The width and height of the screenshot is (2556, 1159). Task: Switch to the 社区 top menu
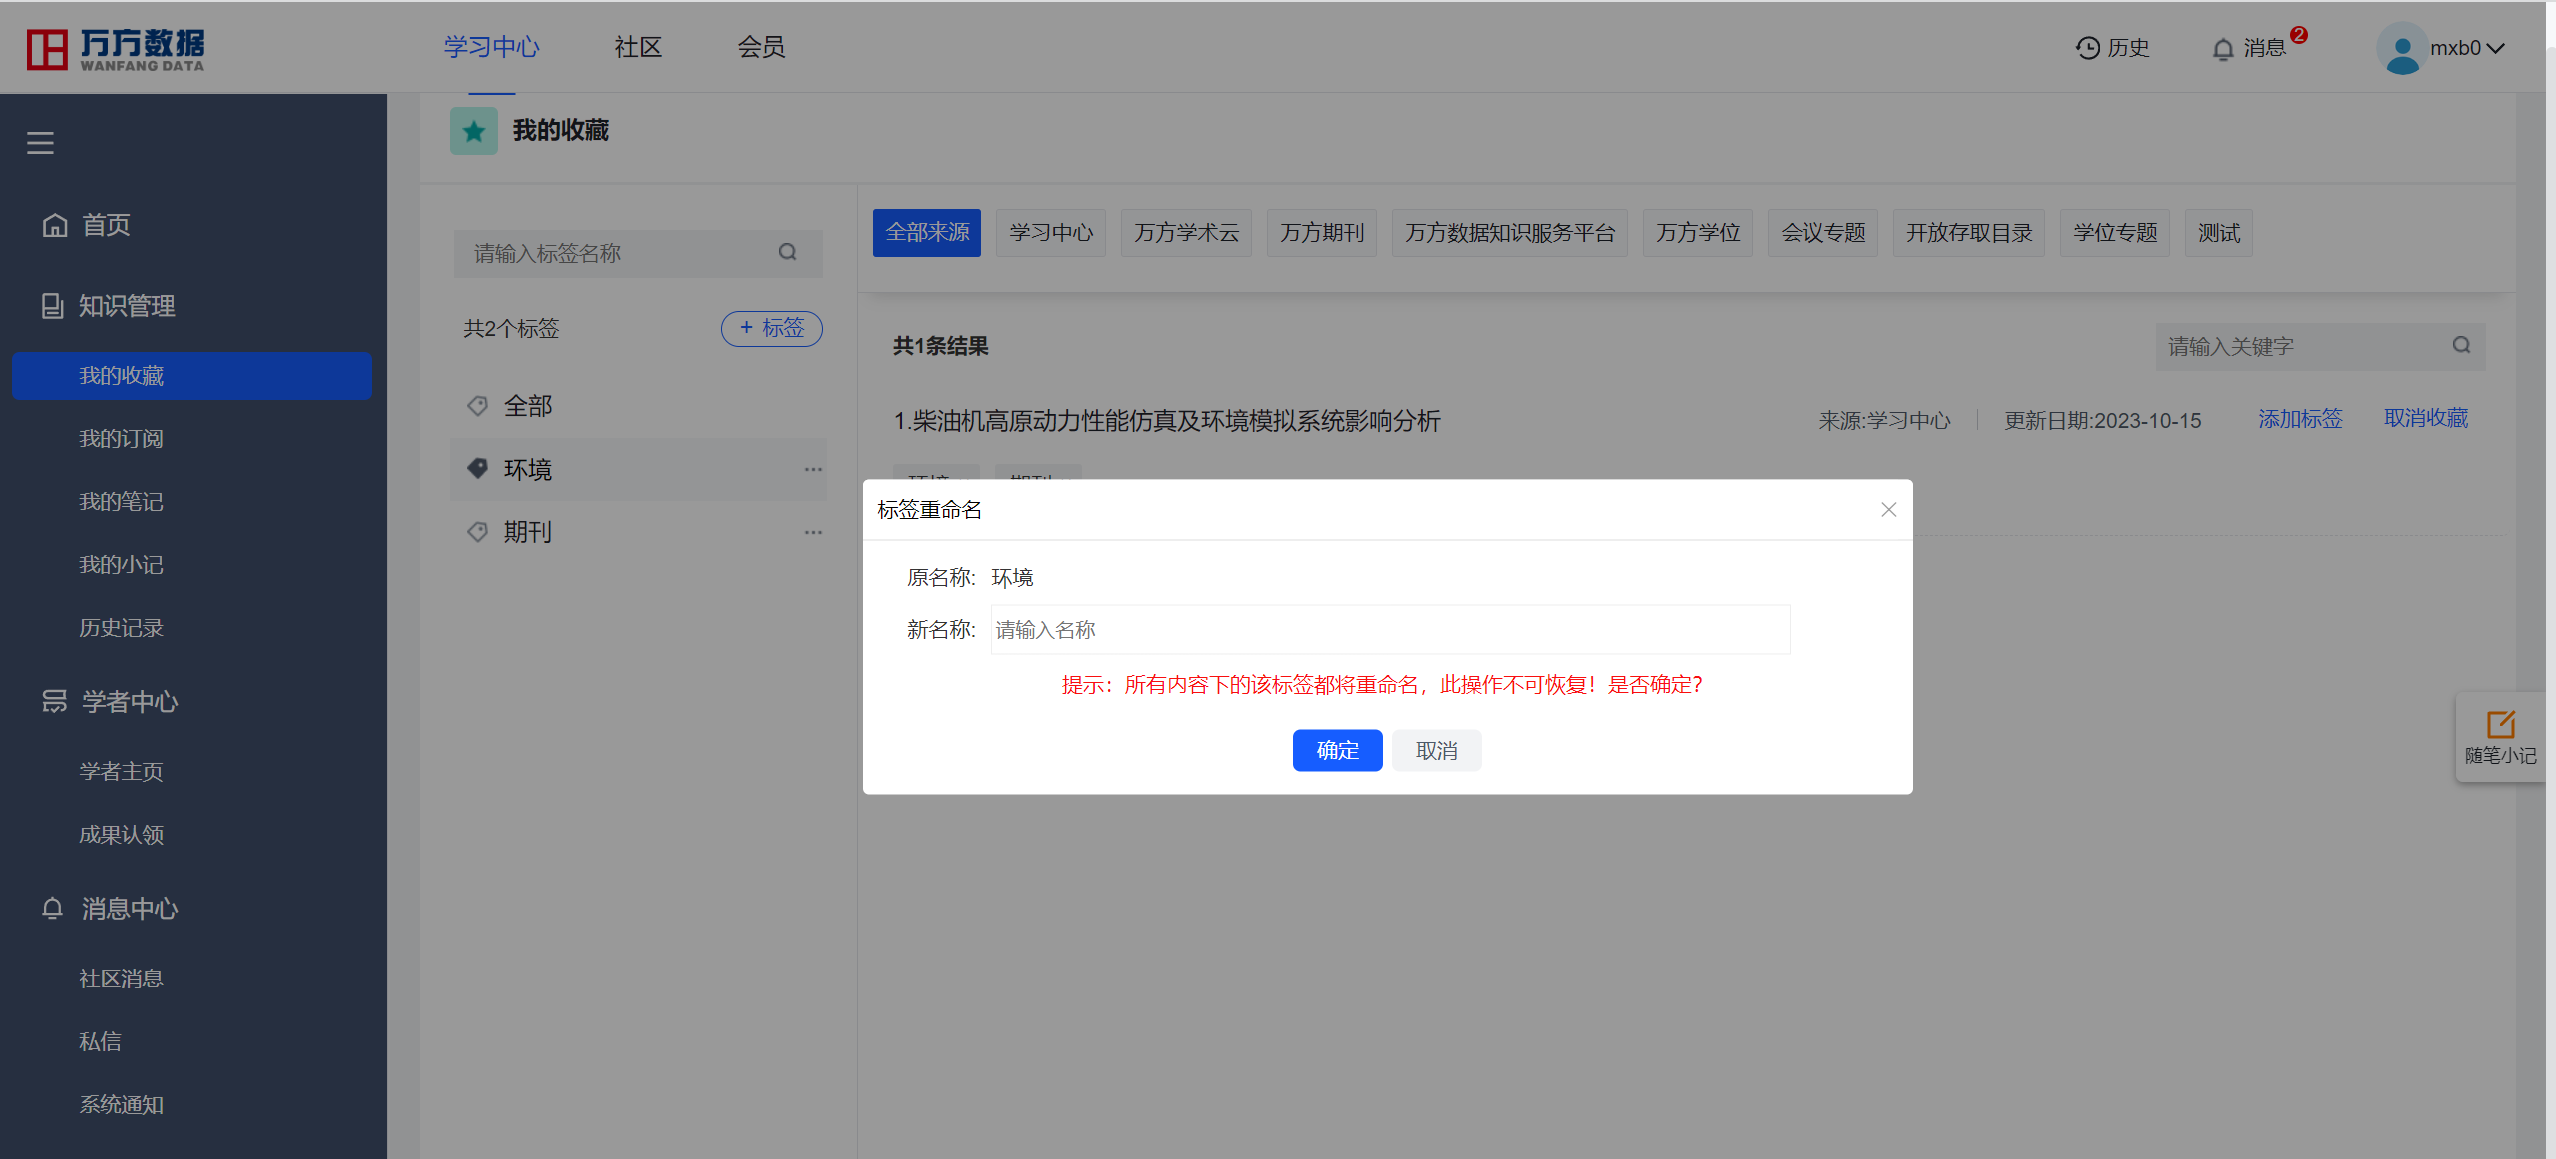coord(638,47)
